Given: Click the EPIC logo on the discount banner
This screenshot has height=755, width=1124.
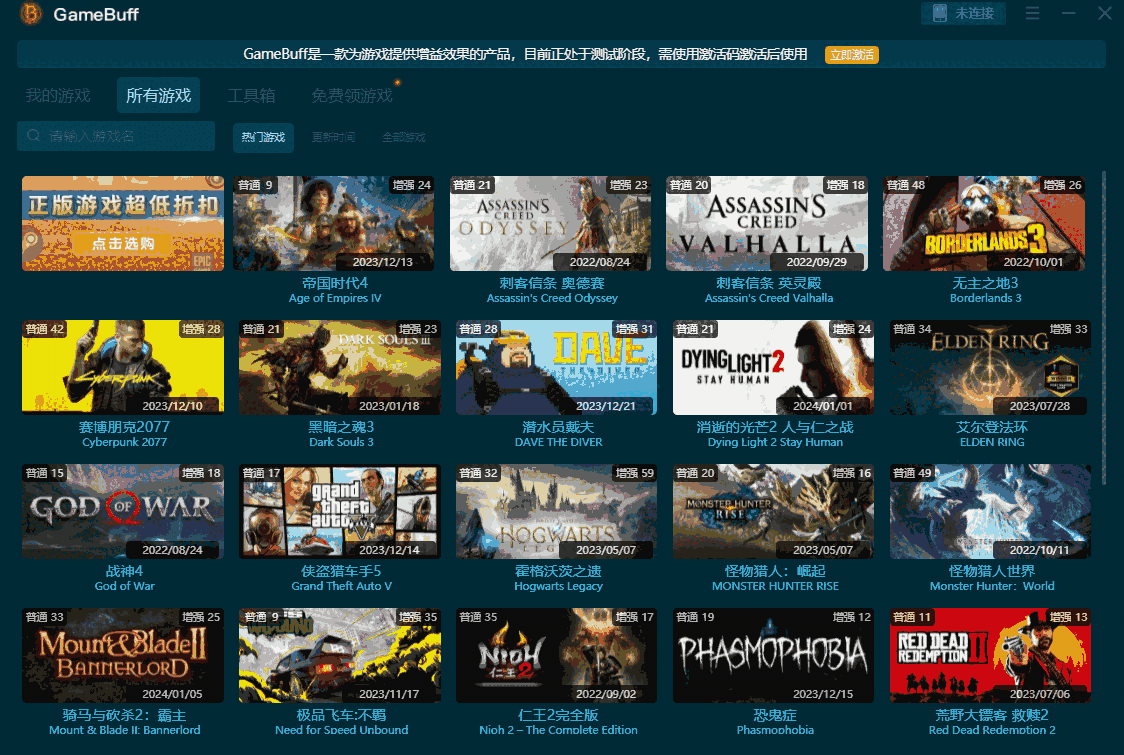Looking at the screenshot, I should tap(203, 261).
